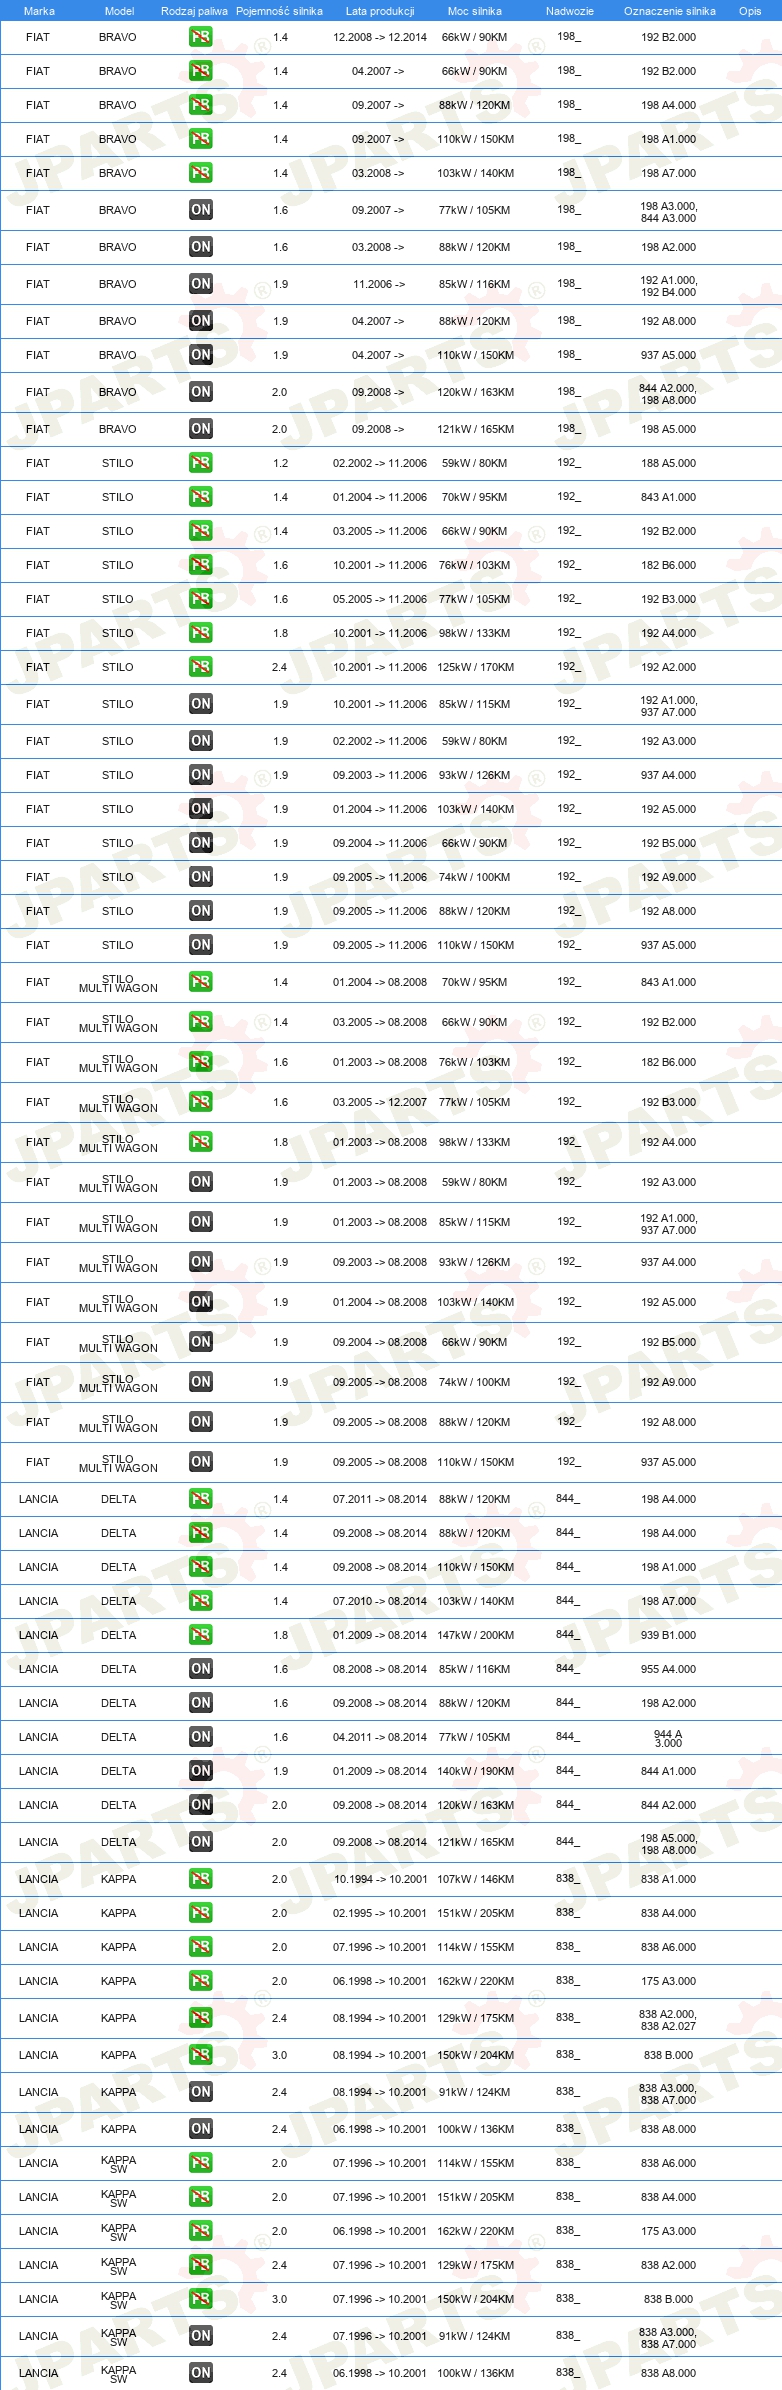Click the 188 A5.000 engine code cell
Screen dimensions: 782x2390
pyautogui.click(x=669, y=463)
